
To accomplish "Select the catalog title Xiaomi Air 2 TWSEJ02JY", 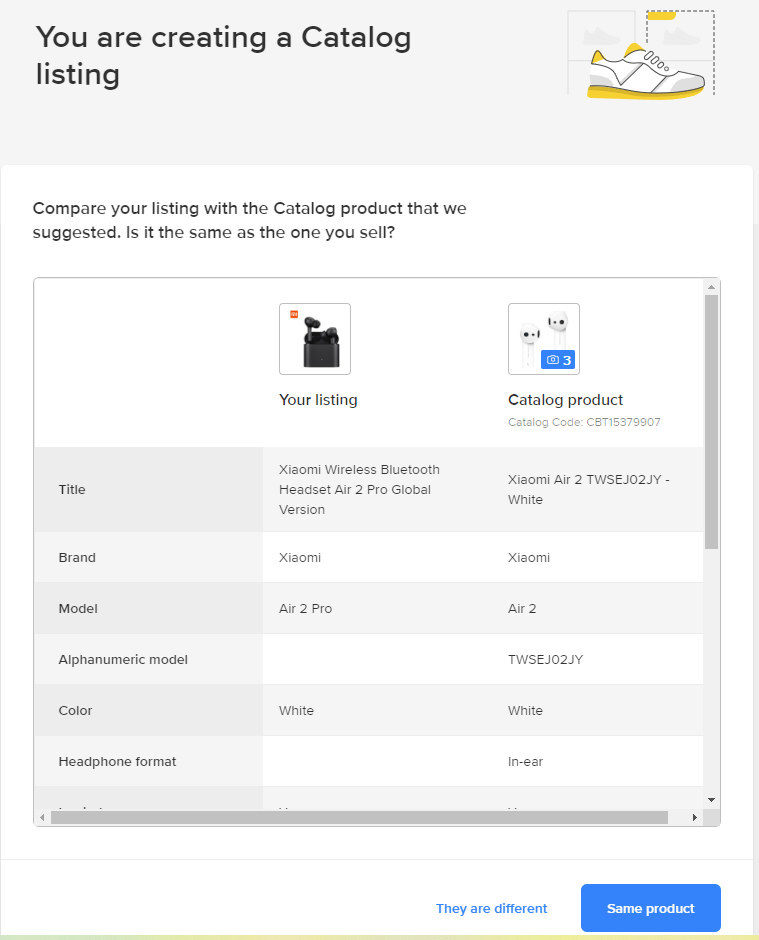I will pos(588,489).
